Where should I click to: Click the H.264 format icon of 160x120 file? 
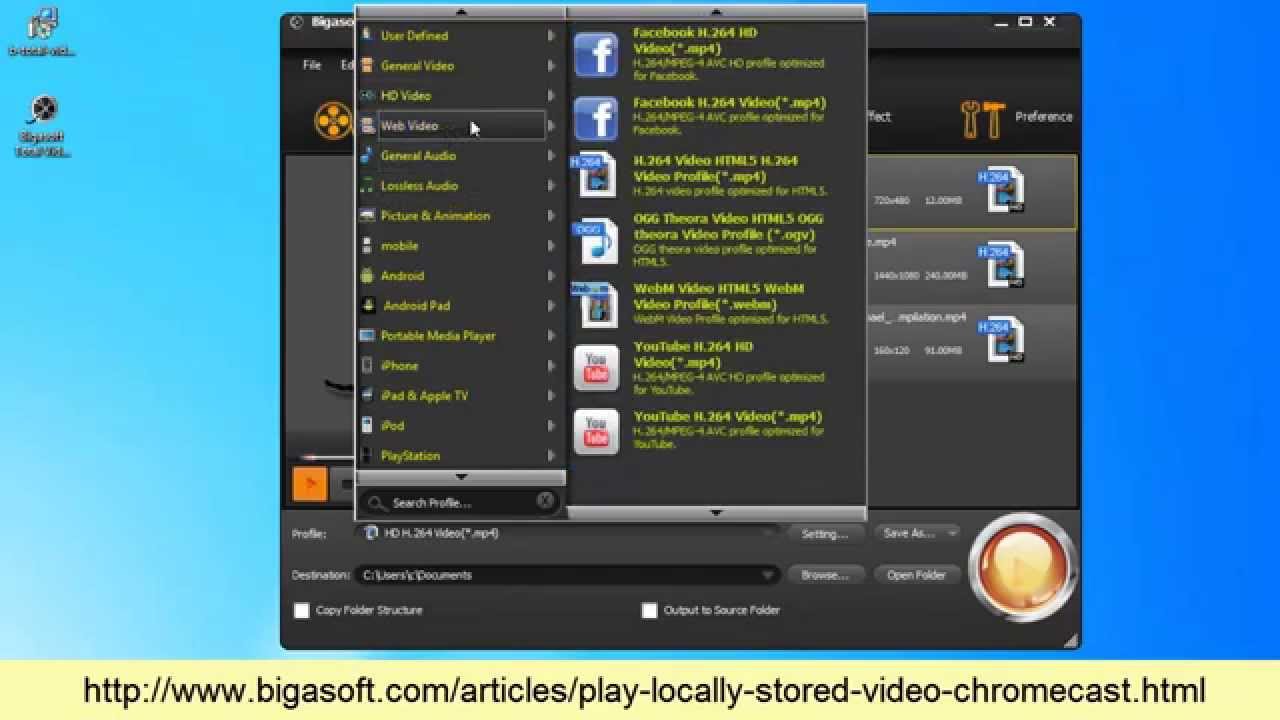(1001, 338)
